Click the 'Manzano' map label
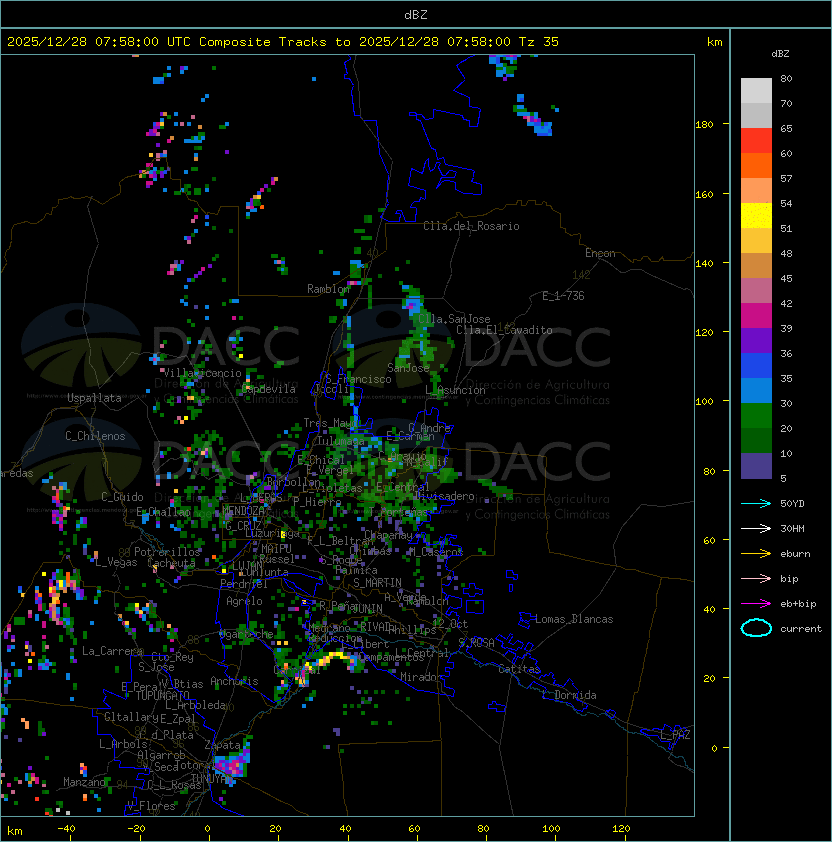Screen dimensions: 832x842 point(84,782)
